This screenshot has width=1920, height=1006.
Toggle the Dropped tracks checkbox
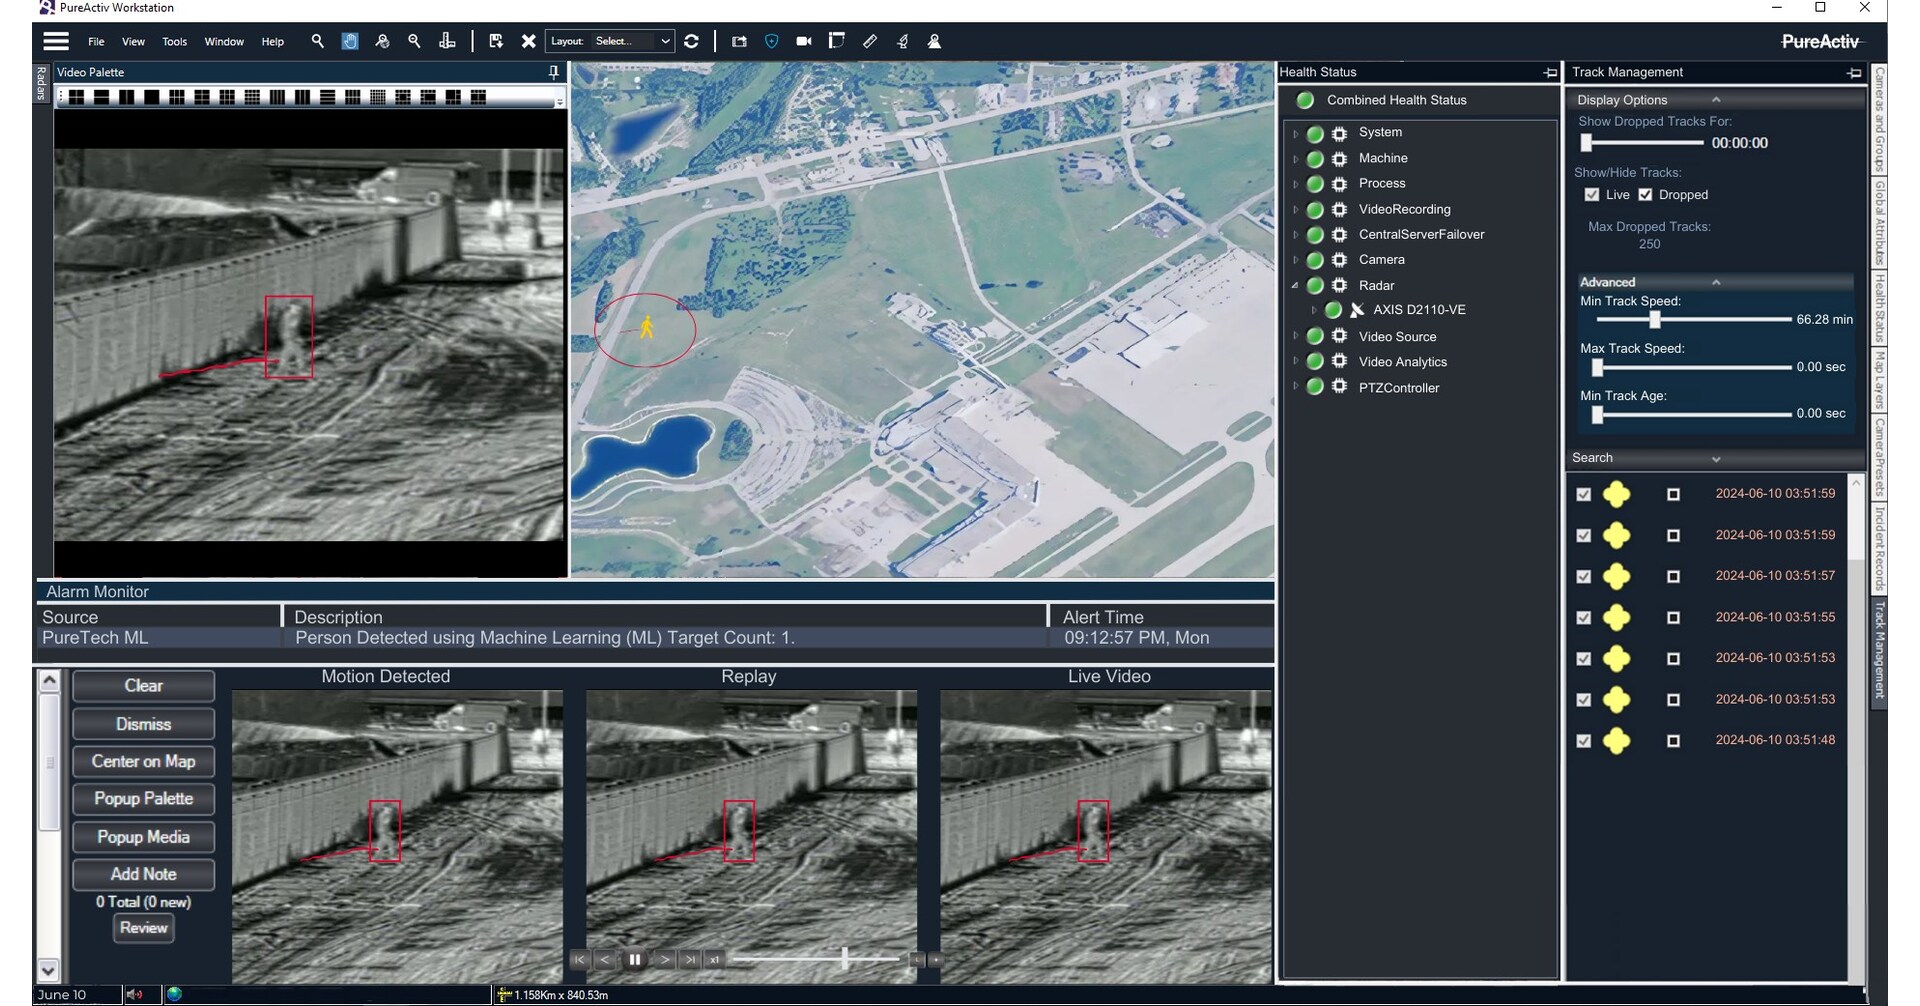[1645, 195]
